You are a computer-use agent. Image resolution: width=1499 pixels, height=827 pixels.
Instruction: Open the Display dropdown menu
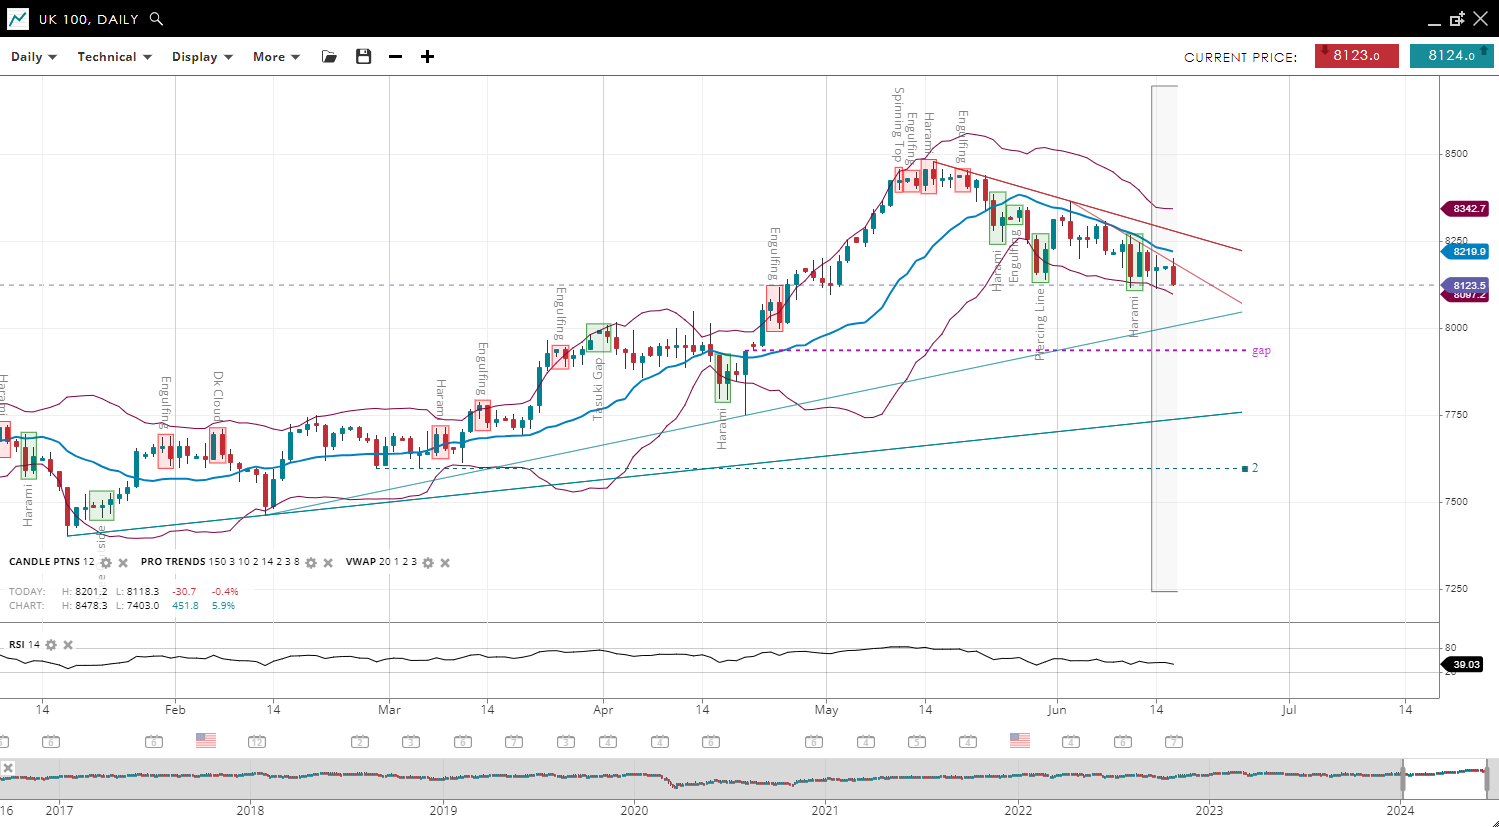click(x=202, y=57)
